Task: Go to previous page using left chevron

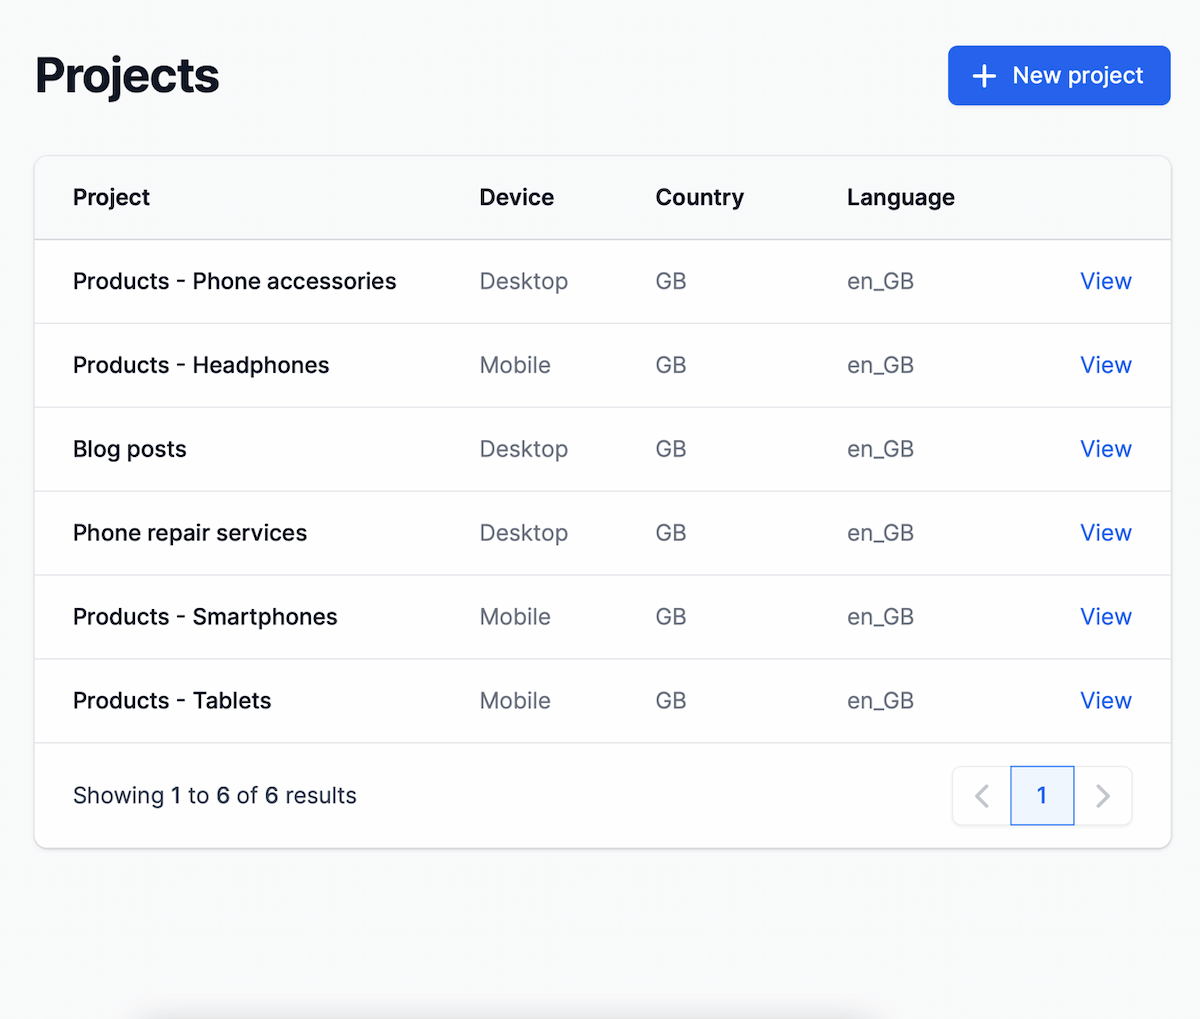Action: [982, 796]
